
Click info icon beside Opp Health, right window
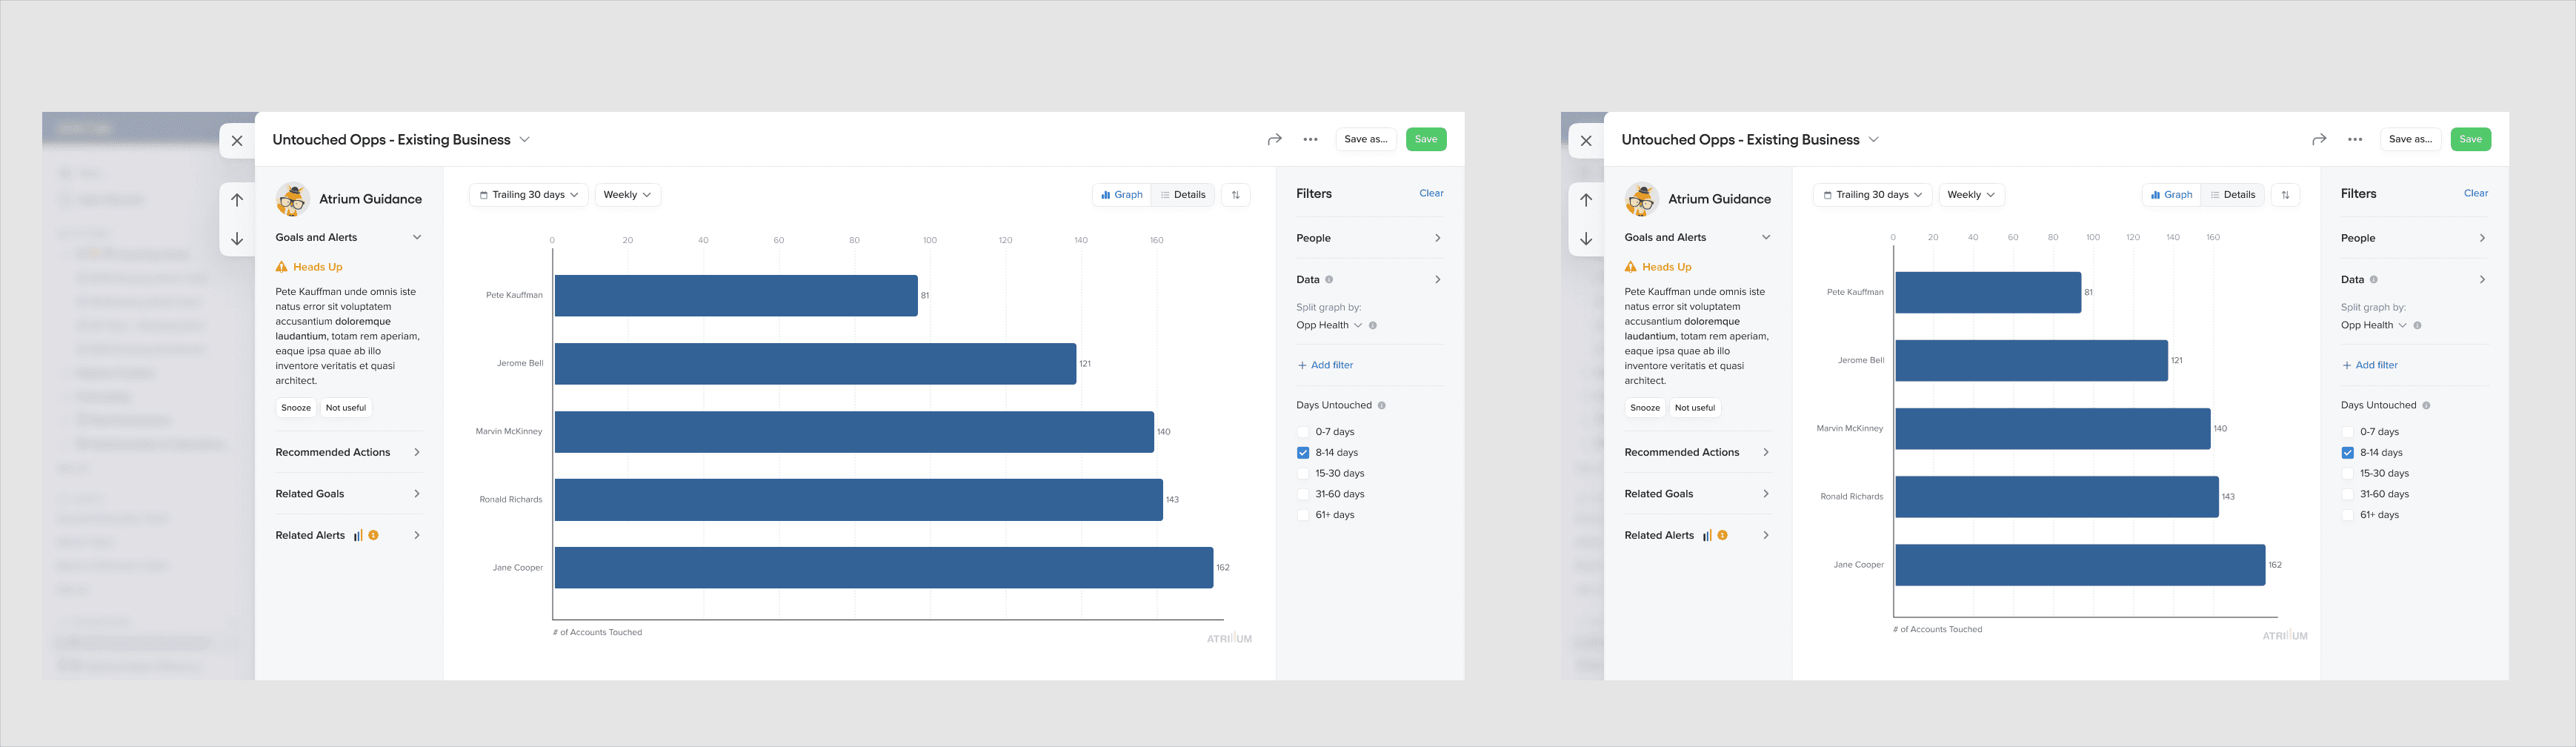tap(2417, 326)
